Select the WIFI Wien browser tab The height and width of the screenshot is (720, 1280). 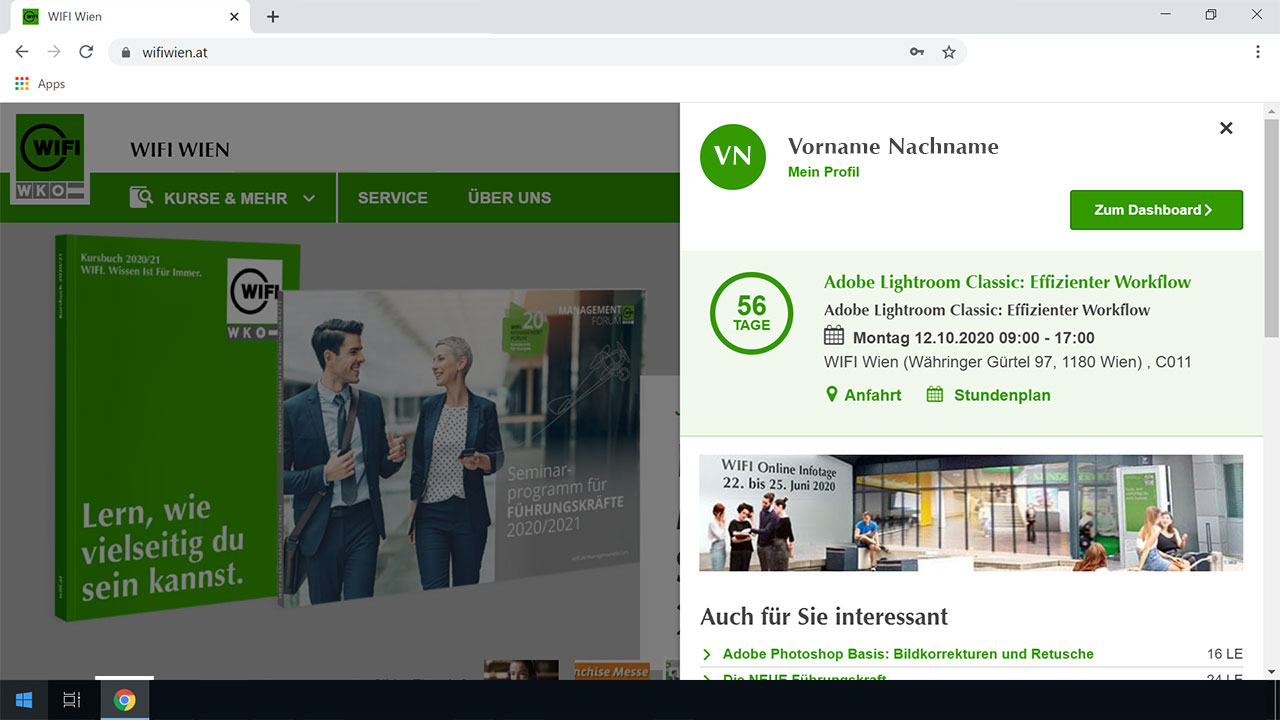[x=129, y=17]
